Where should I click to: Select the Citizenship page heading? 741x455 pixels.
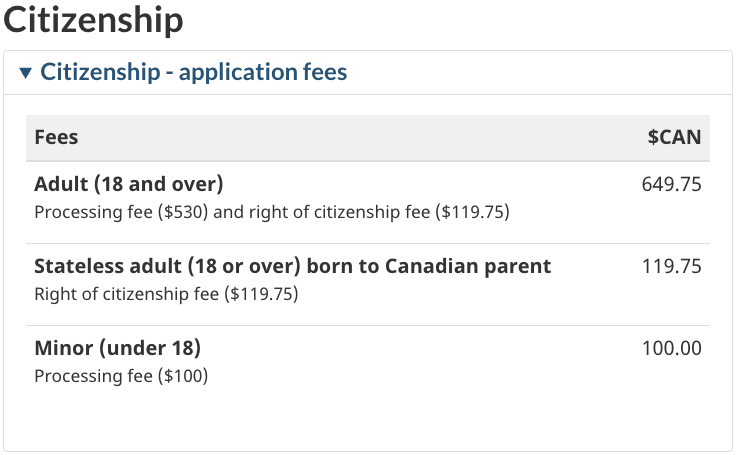93,20
